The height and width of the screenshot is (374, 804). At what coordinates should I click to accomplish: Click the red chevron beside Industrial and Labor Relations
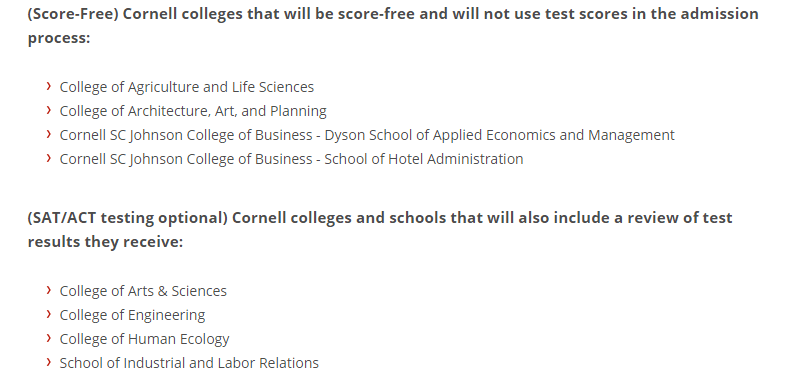(49, 362)
